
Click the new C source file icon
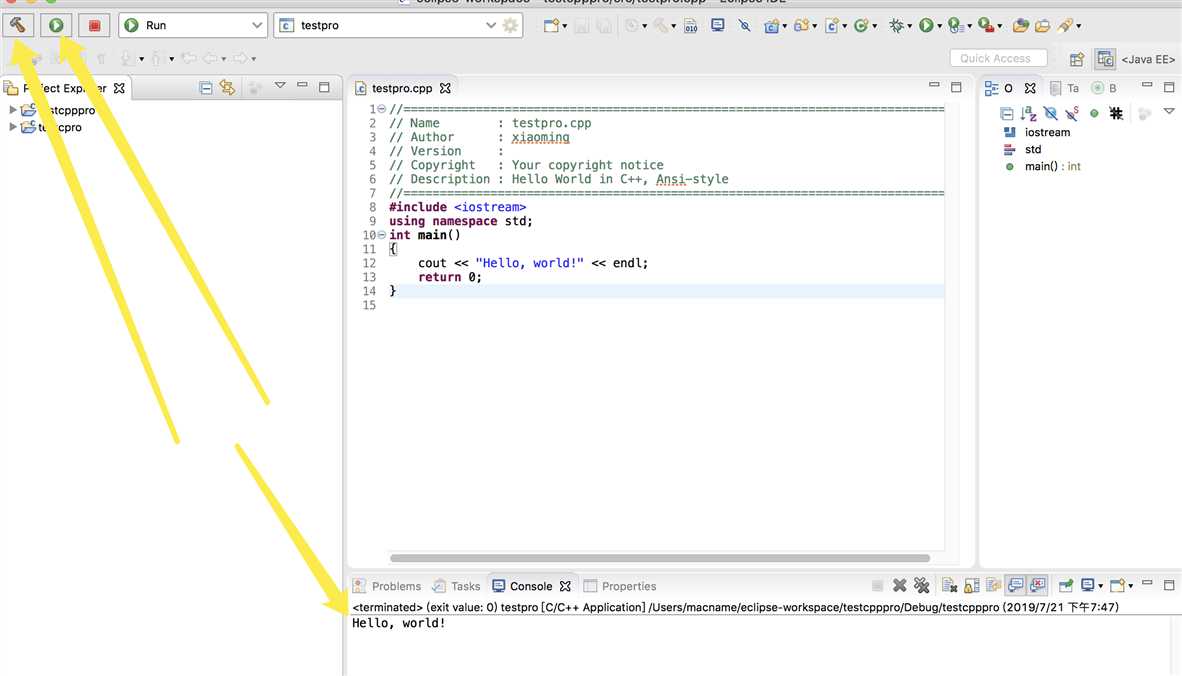click(x=831, y=26)
